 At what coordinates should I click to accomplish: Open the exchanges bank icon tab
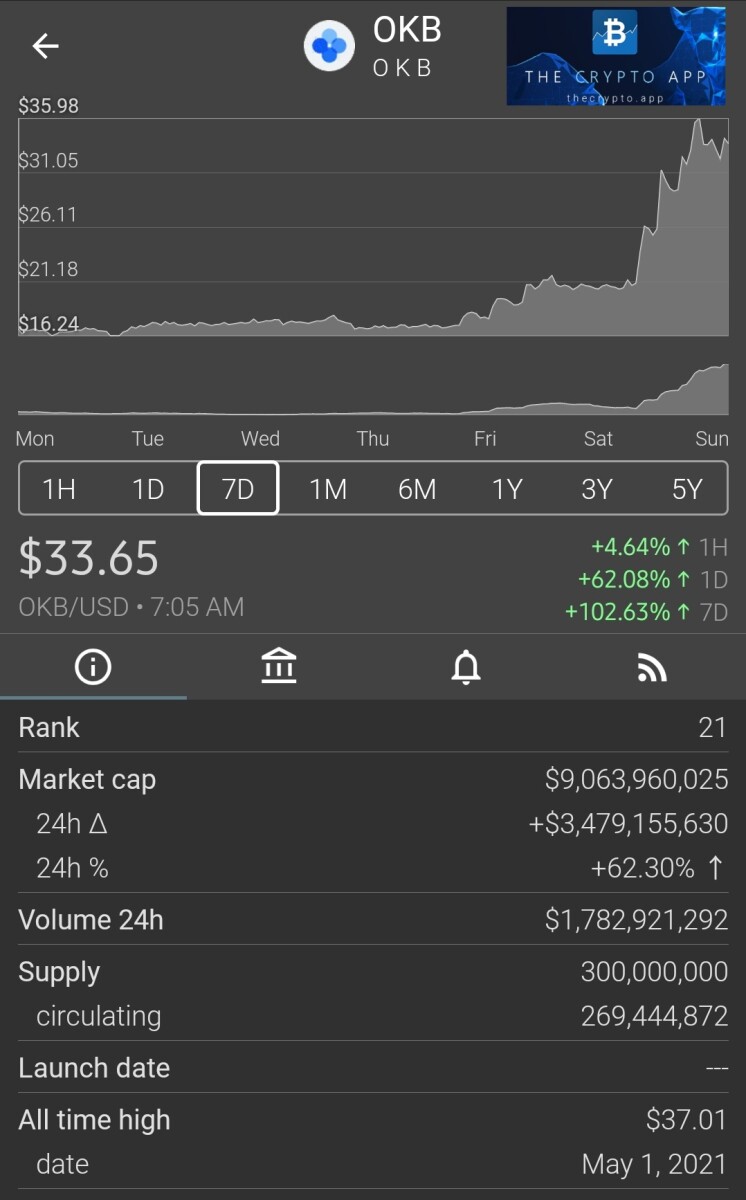[279, 667]
